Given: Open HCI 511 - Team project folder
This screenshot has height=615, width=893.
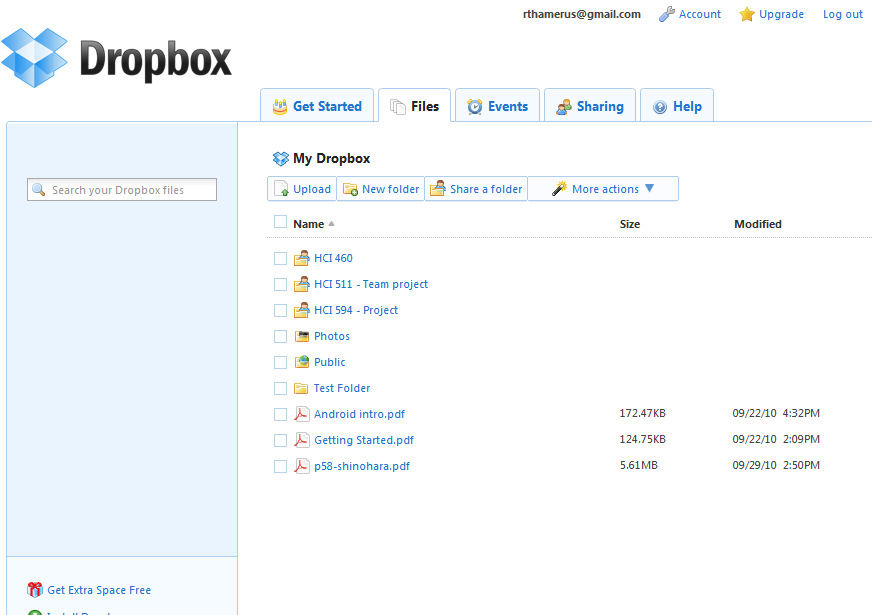Looking at the screenshot, I should point(371,284).
